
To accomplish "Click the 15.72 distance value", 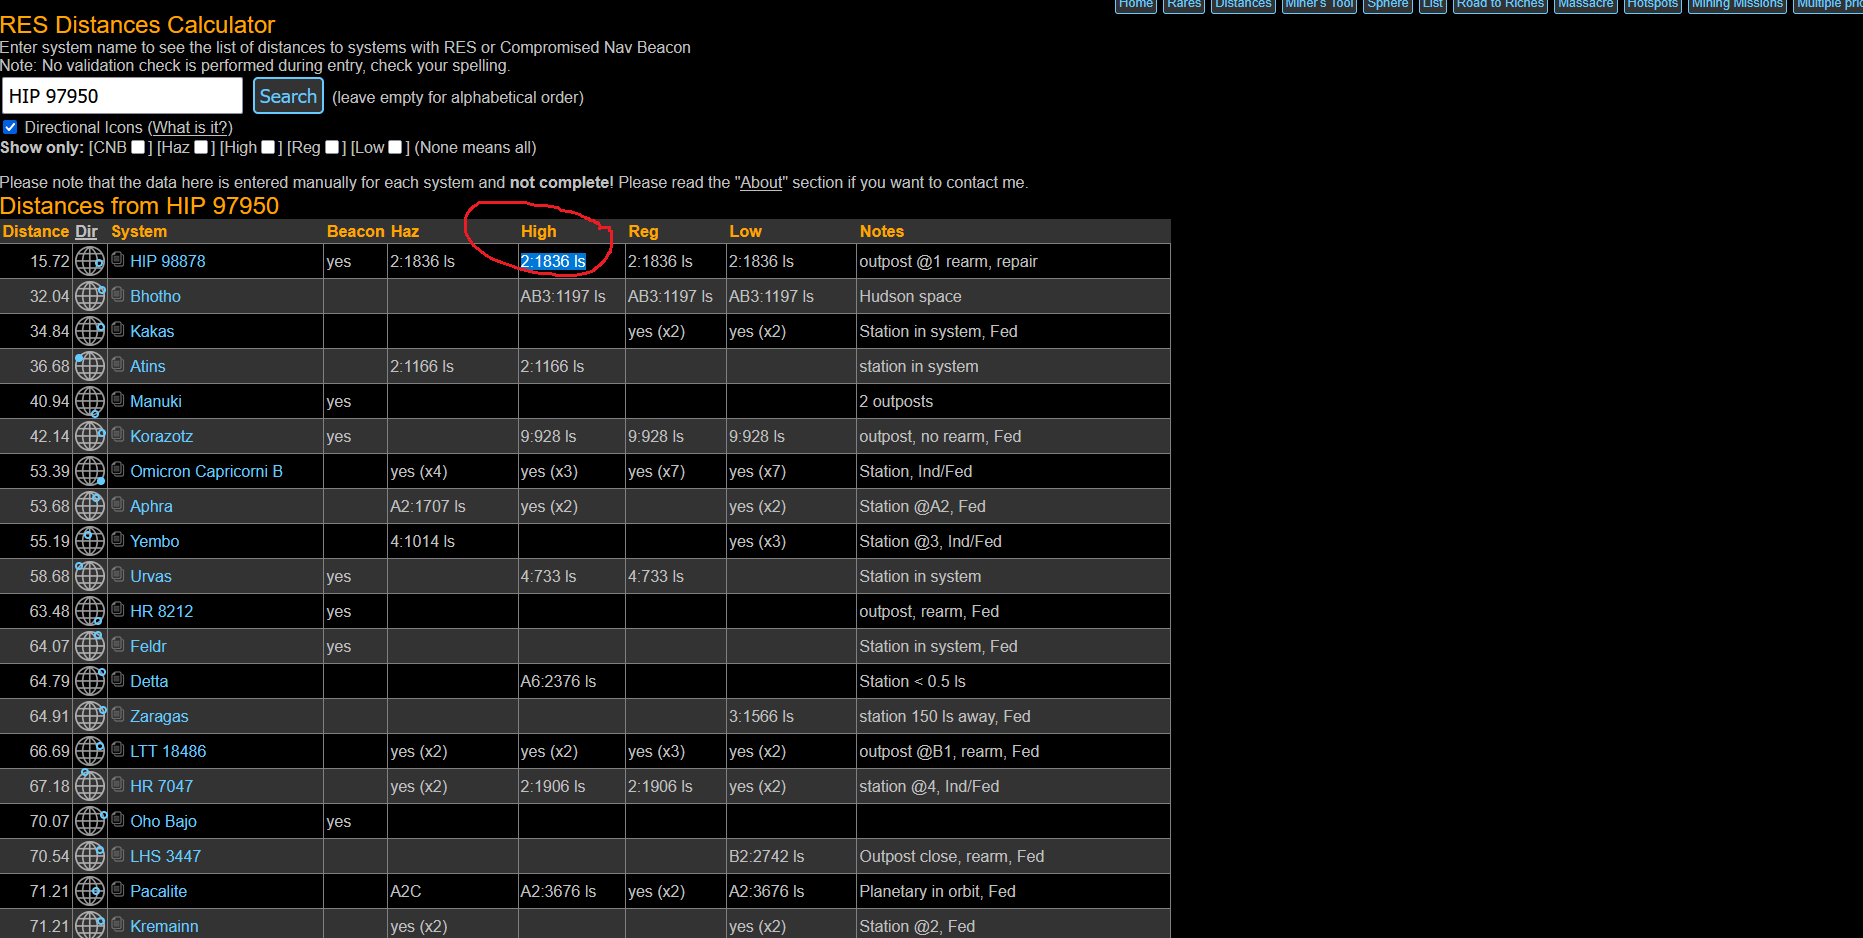I will point(50,262).
